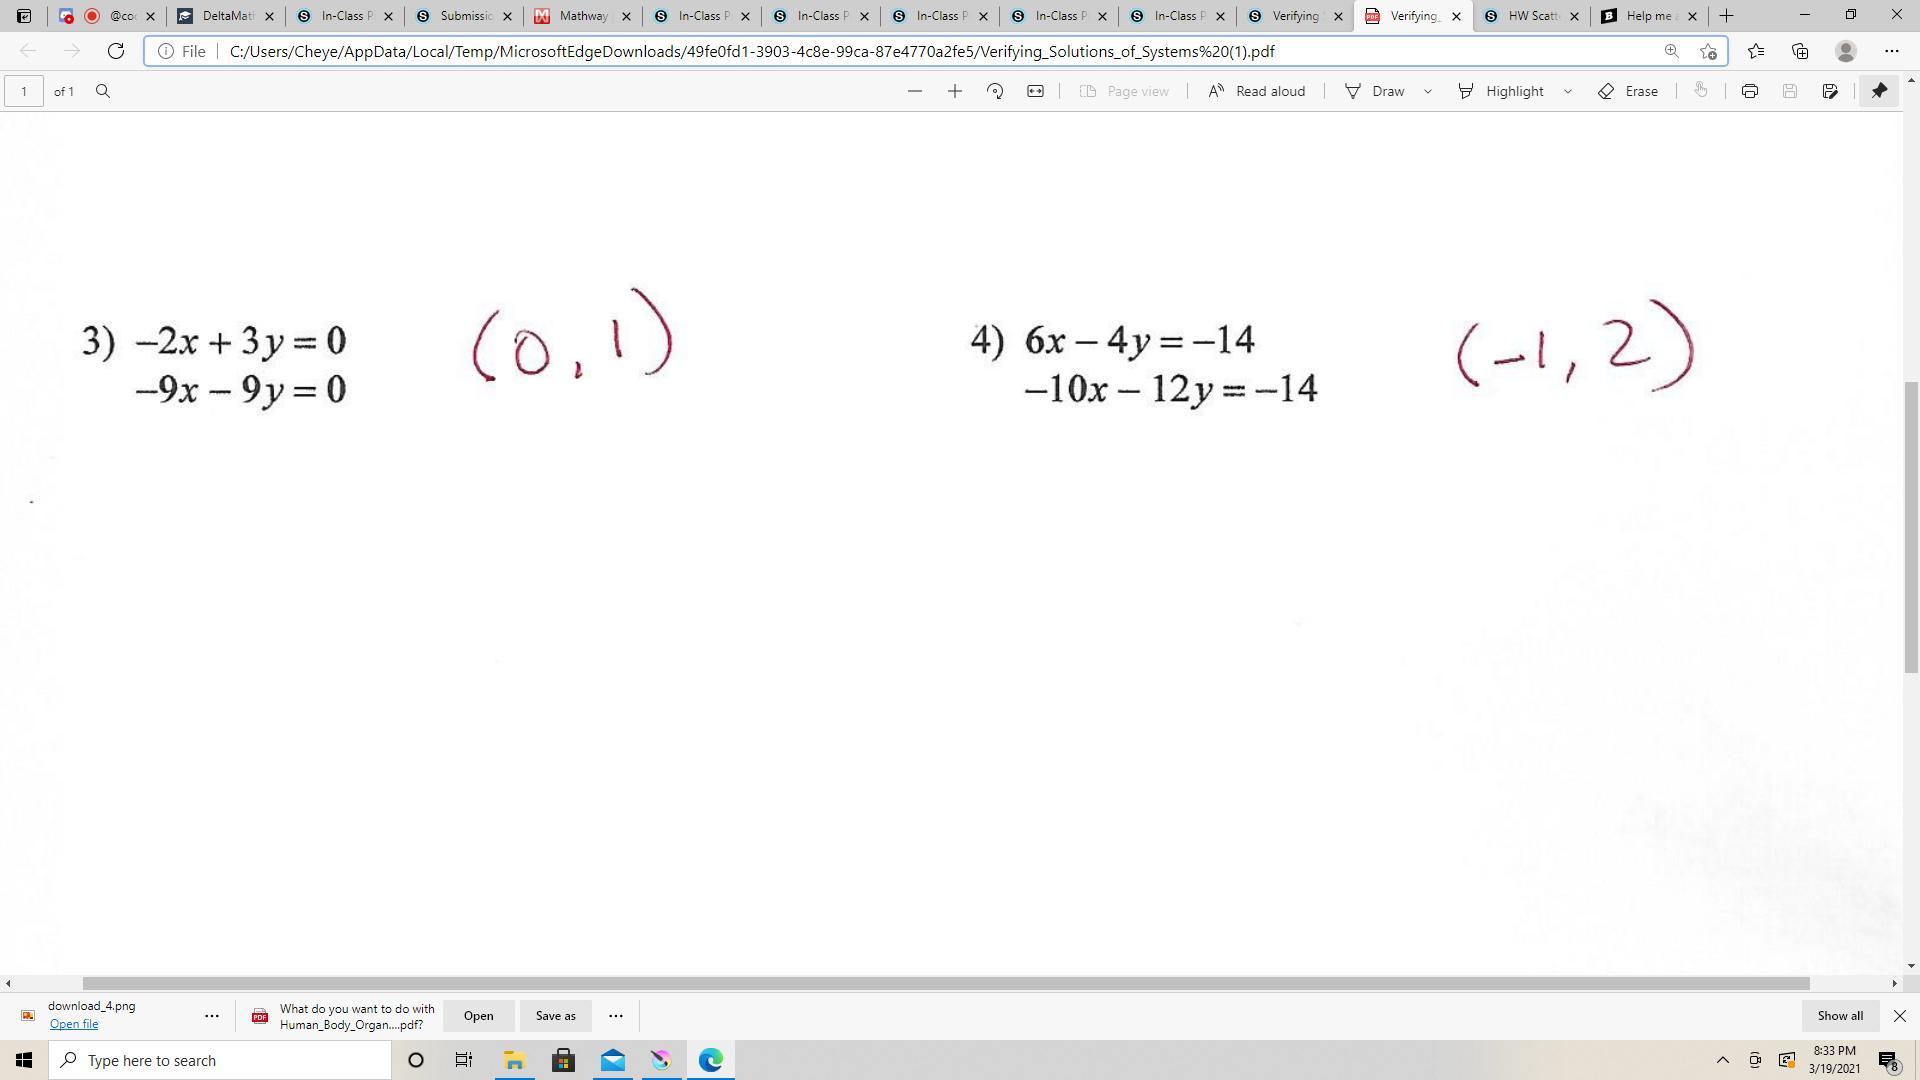The height and width of the screenshot is (1080, 1920).
Task: Open the PDF find search icon
Action: [103, 91]
